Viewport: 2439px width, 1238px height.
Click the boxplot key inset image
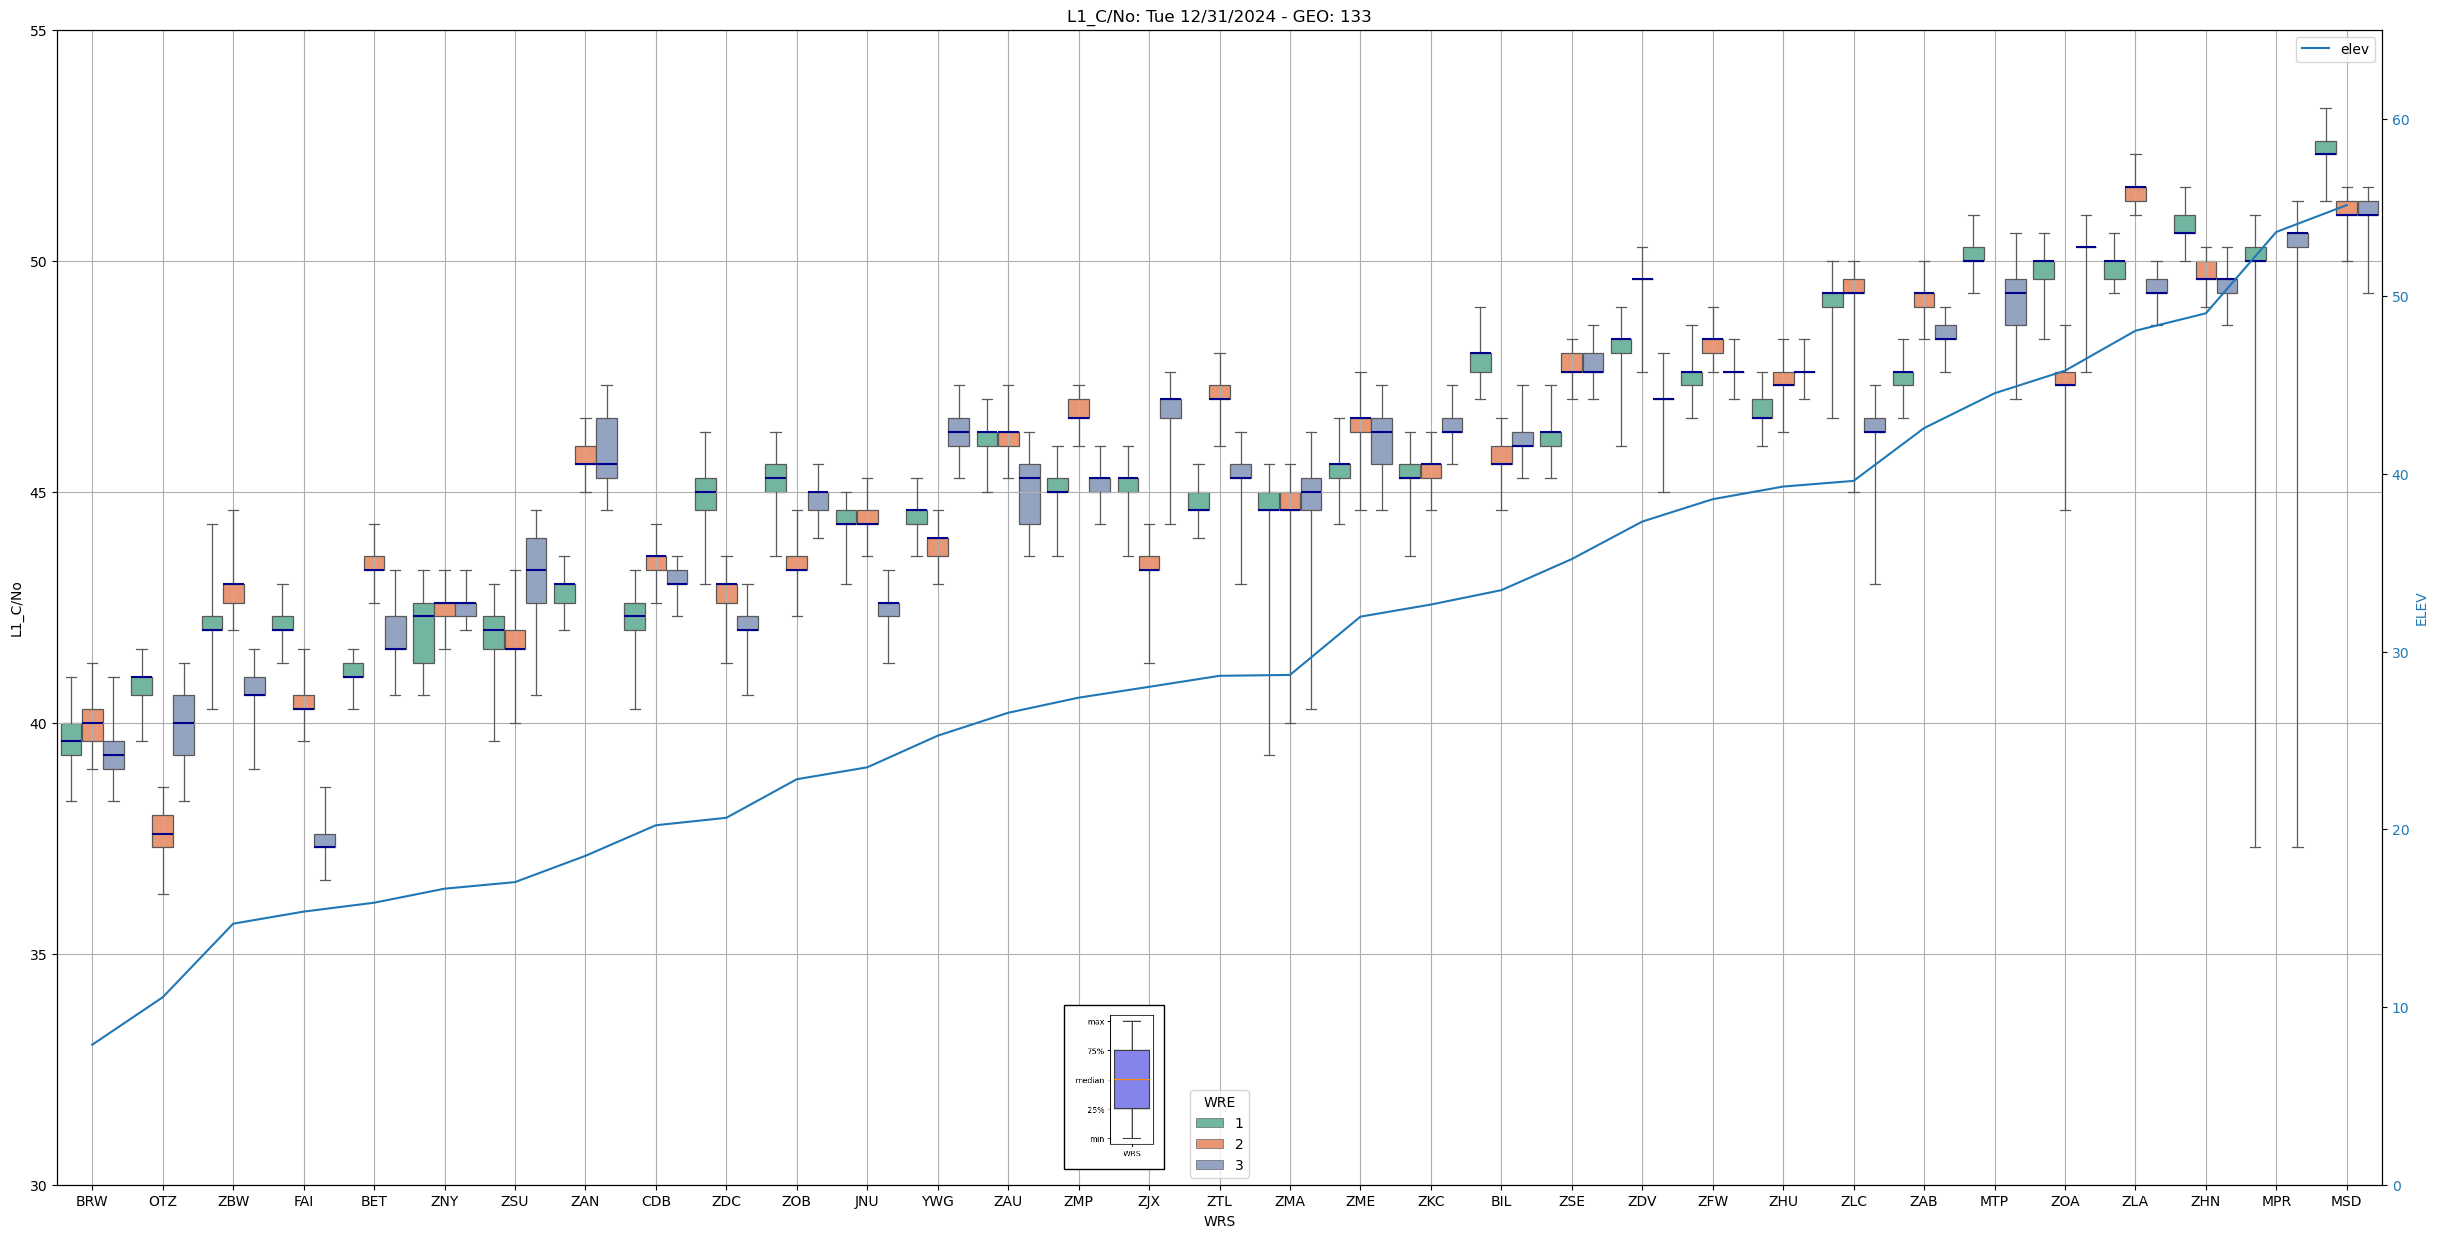point(1113,1087)
